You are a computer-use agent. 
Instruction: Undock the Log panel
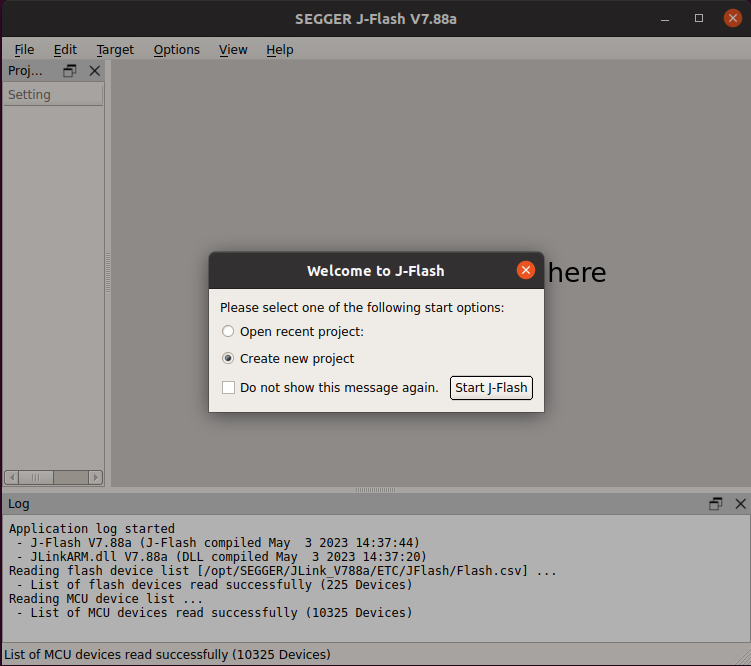point(715,504)
